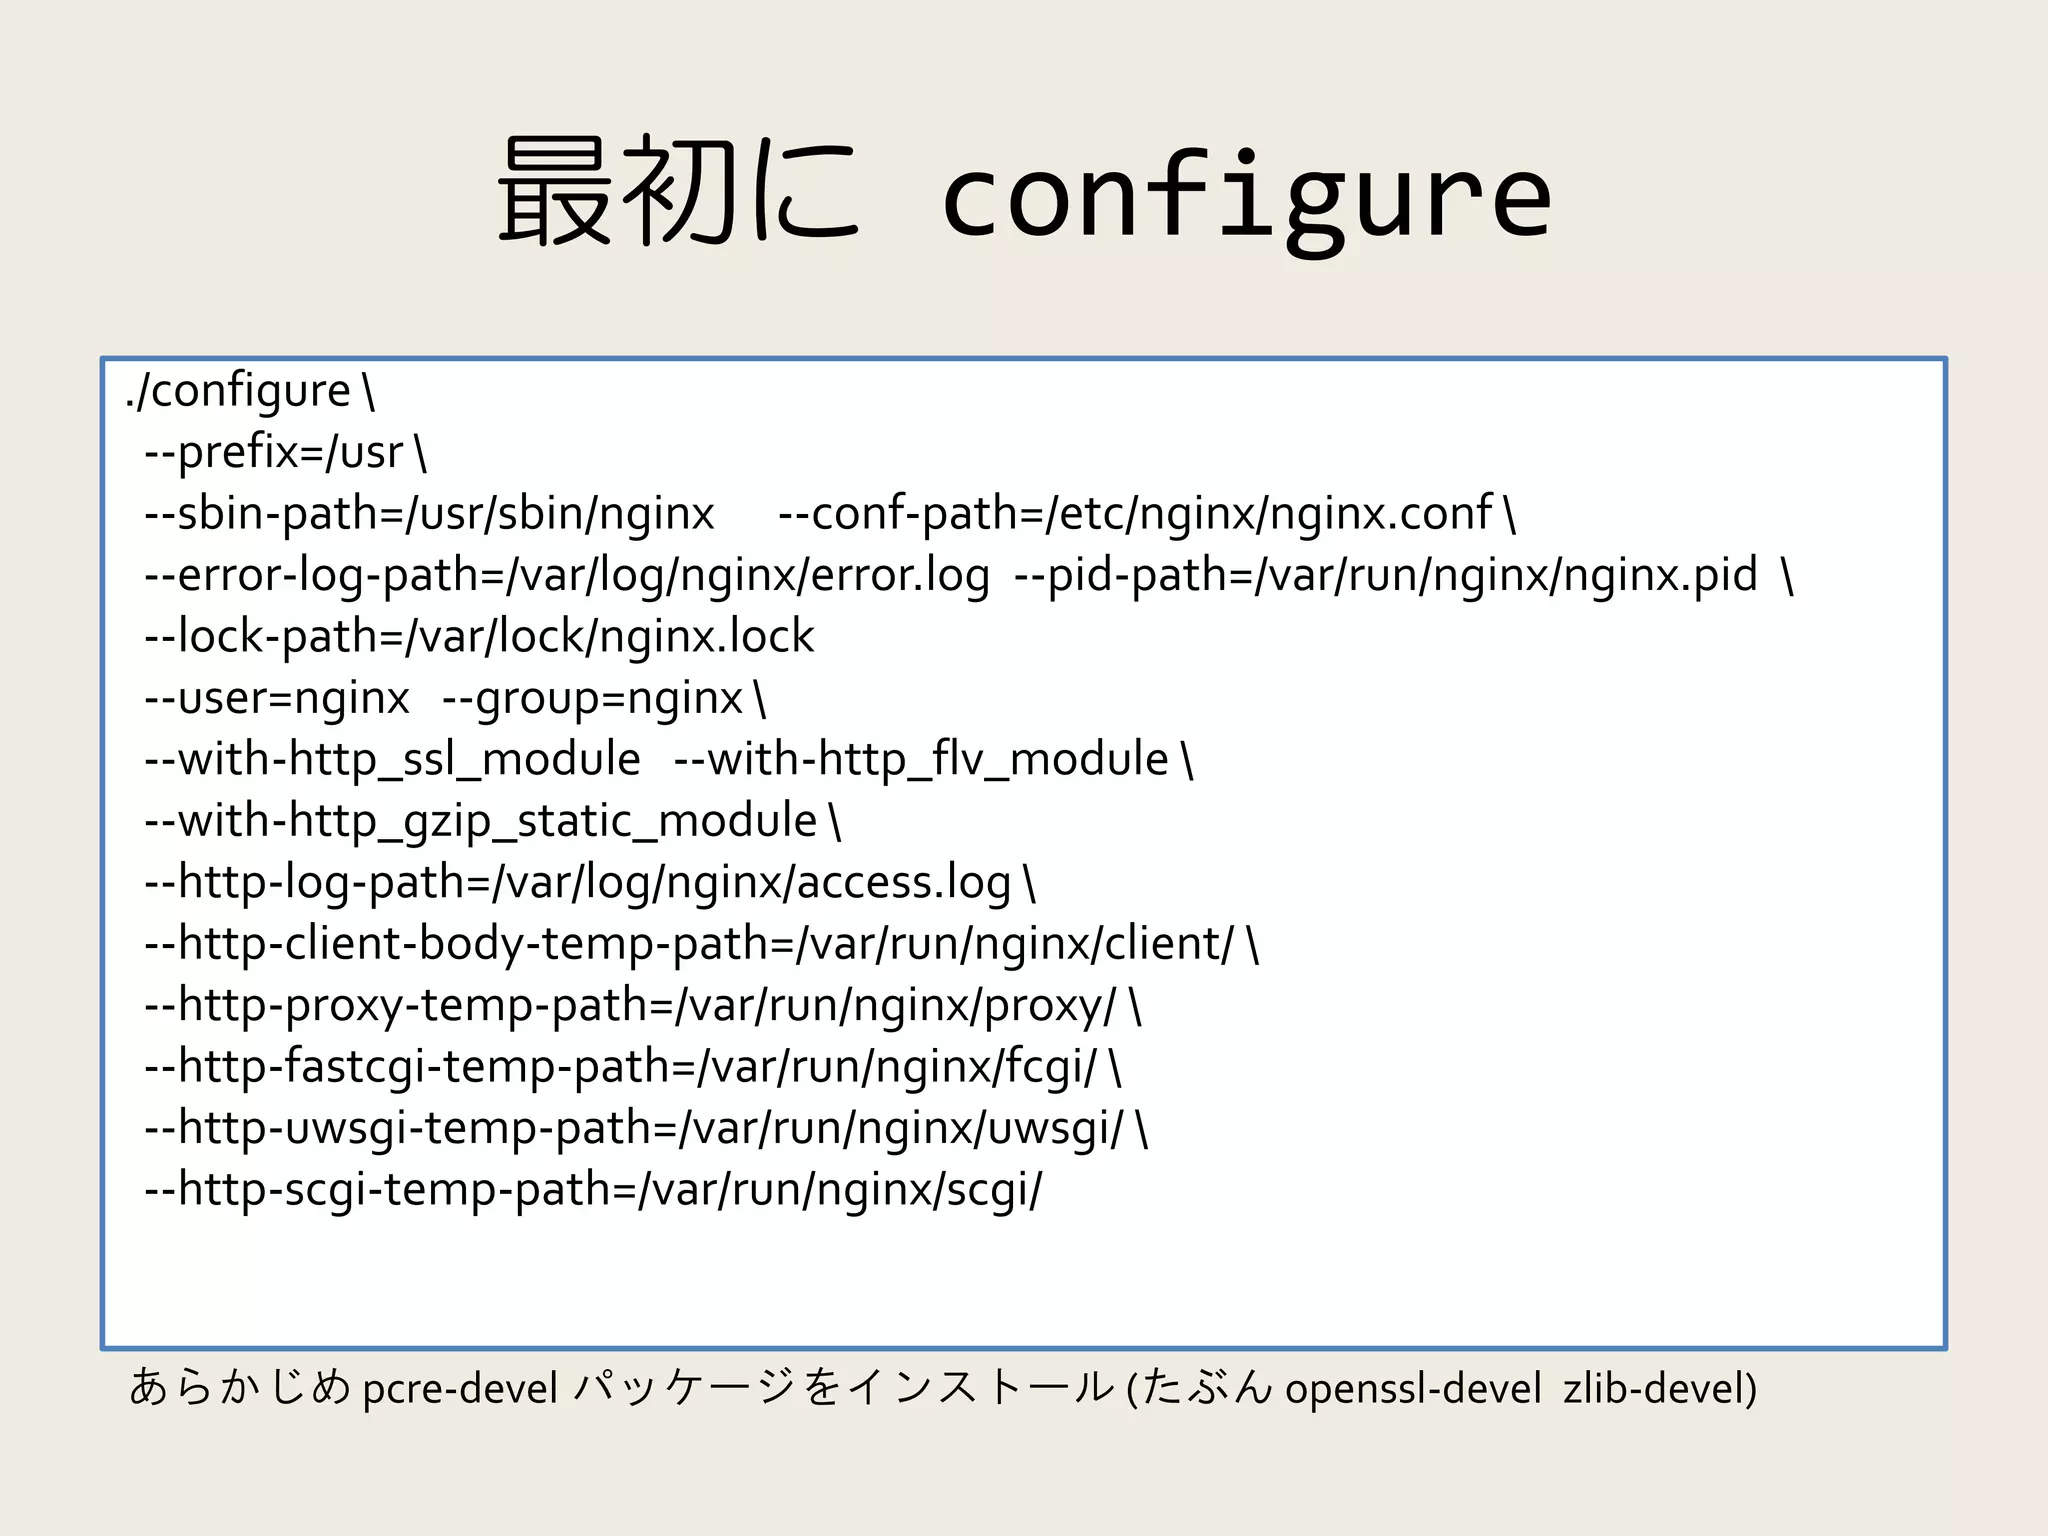
Task: Click 'pcre-devel' in the footnote
Action: point(460,1389)
